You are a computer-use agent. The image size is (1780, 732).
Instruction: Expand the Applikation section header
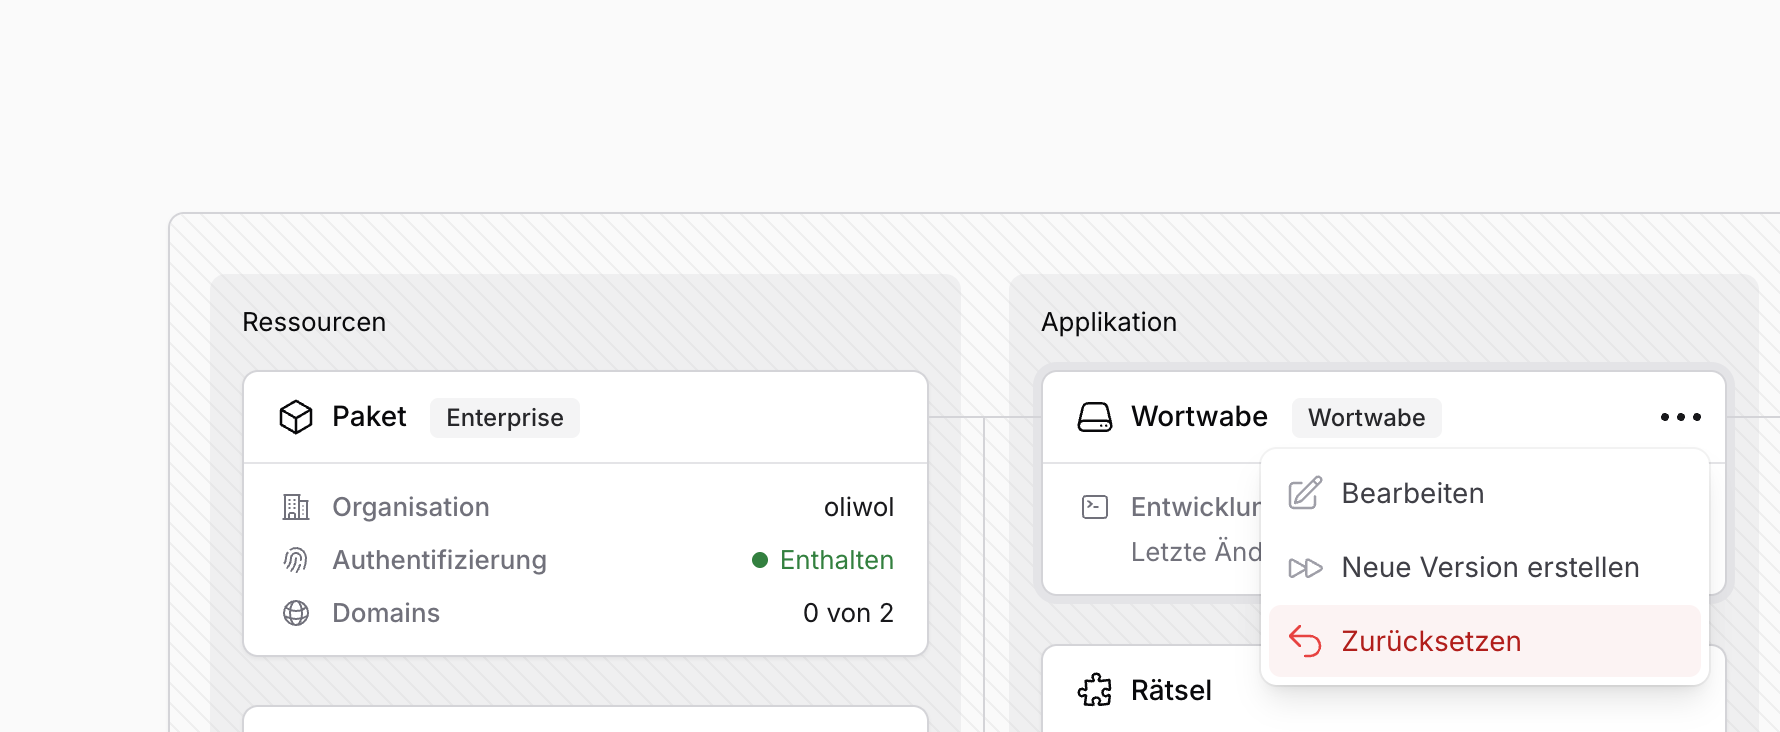tap(1109, 322)
